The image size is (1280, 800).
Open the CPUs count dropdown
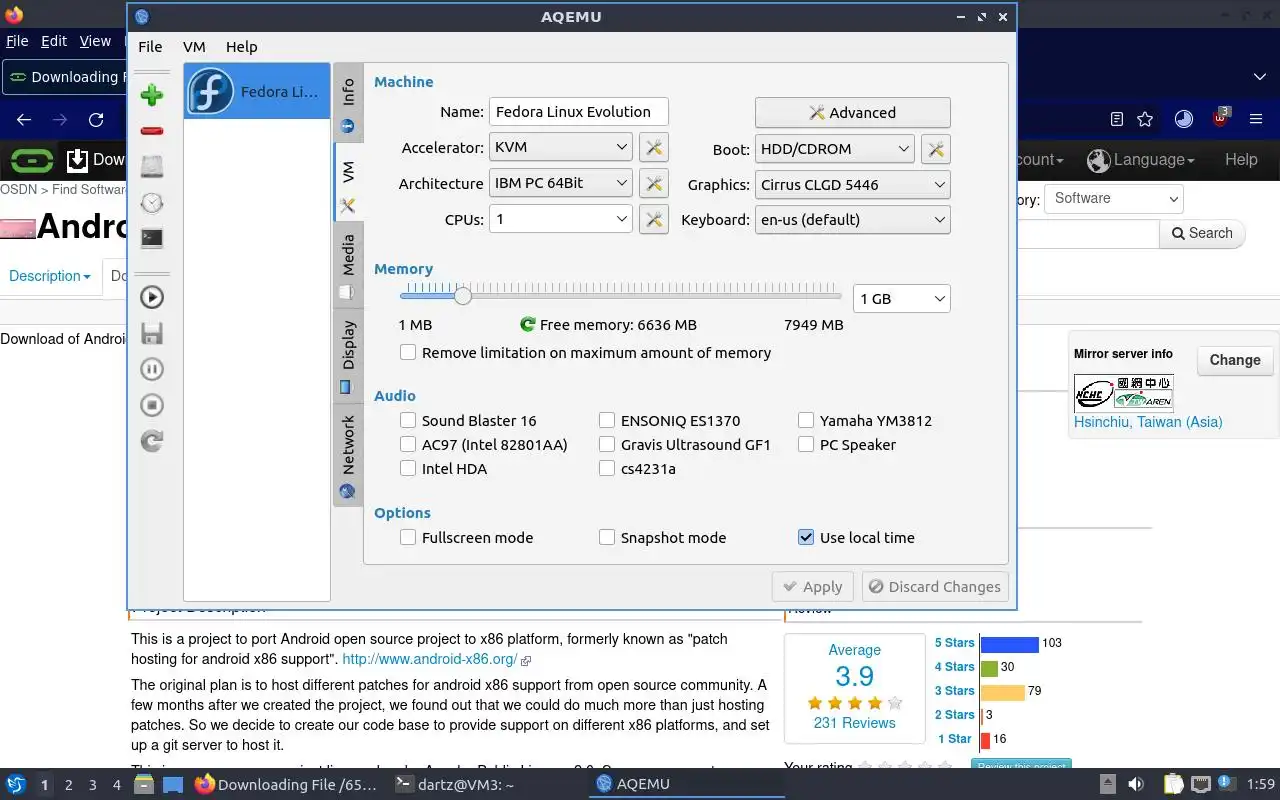pos(560,219)
